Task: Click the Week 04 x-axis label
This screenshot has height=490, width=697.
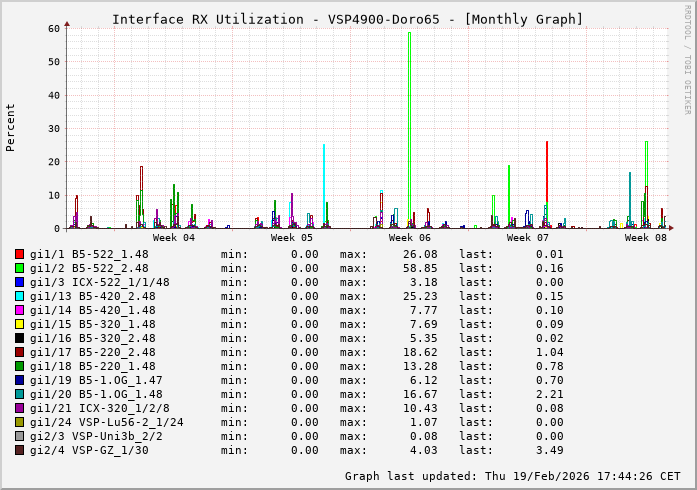Action: click(174, 238)
